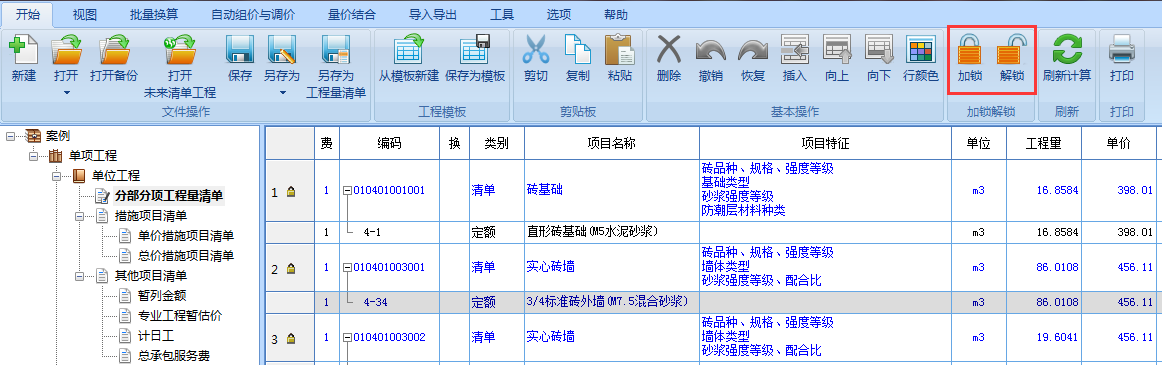This screenshot has width=1162, height=365.
Task: Click the 另存为 (Save As) icon
Action: coord(282,50)
